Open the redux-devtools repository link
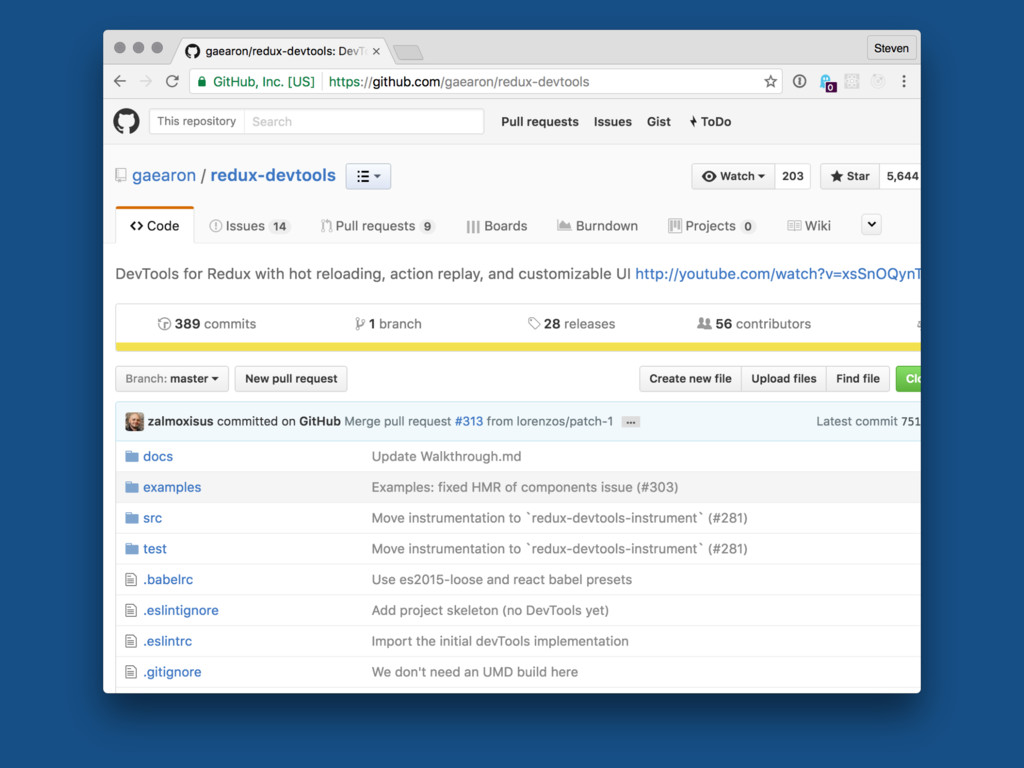 point(273,175)
